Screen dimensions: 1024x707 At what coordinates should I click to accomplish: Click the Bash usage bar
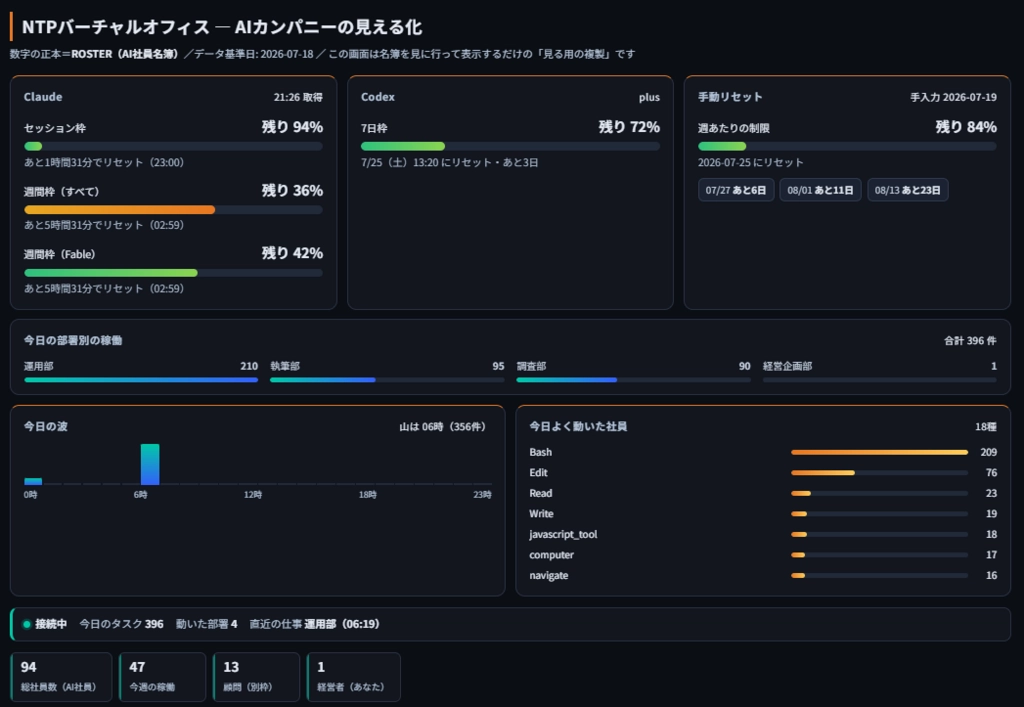879,452
